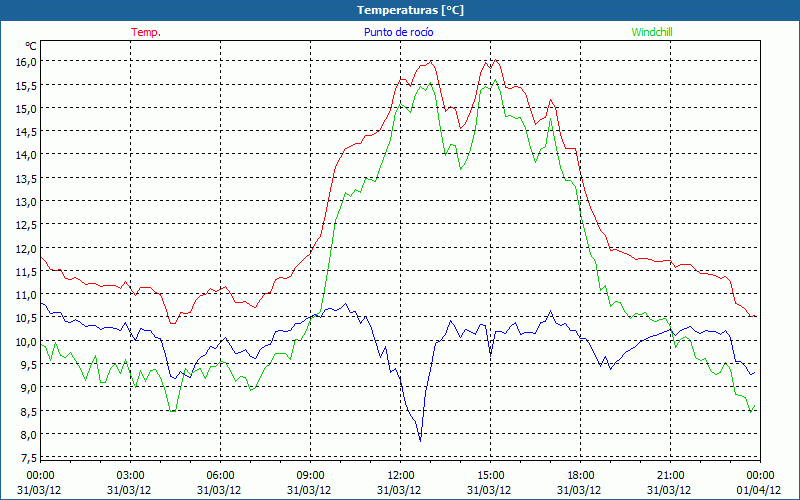Click the 7,5 y-axis value
Viewport: 800px width, 500px height.
coord(29,457)
